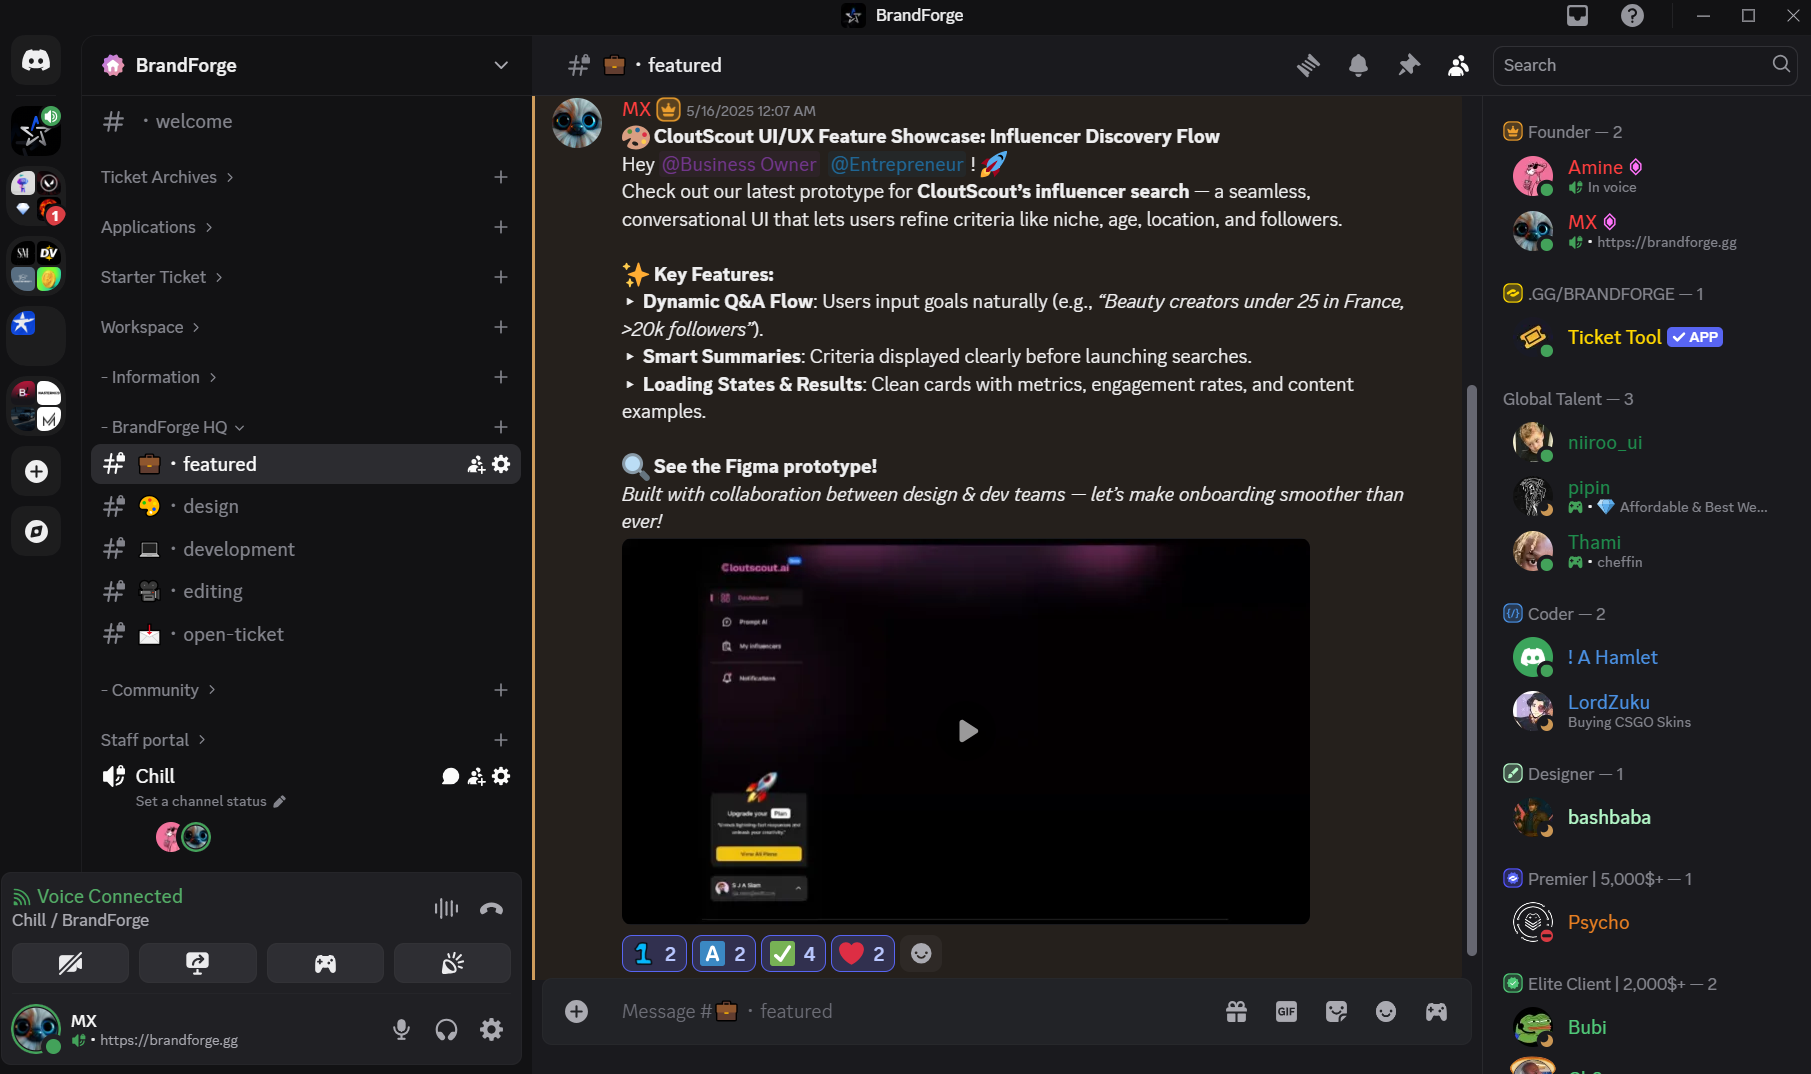Open Chill voice channel settings gear
Screen dimensions: 1811x1074
tap(501, 776)
